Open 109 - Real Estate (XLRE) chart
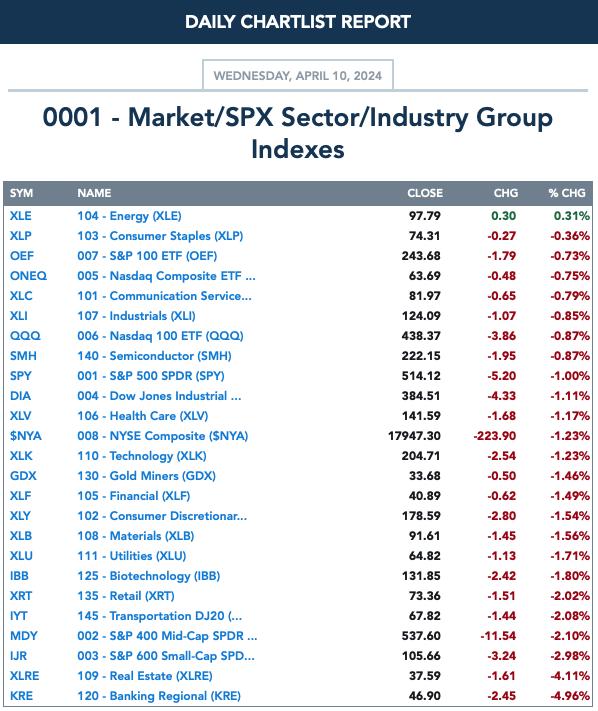 (145, 676)
